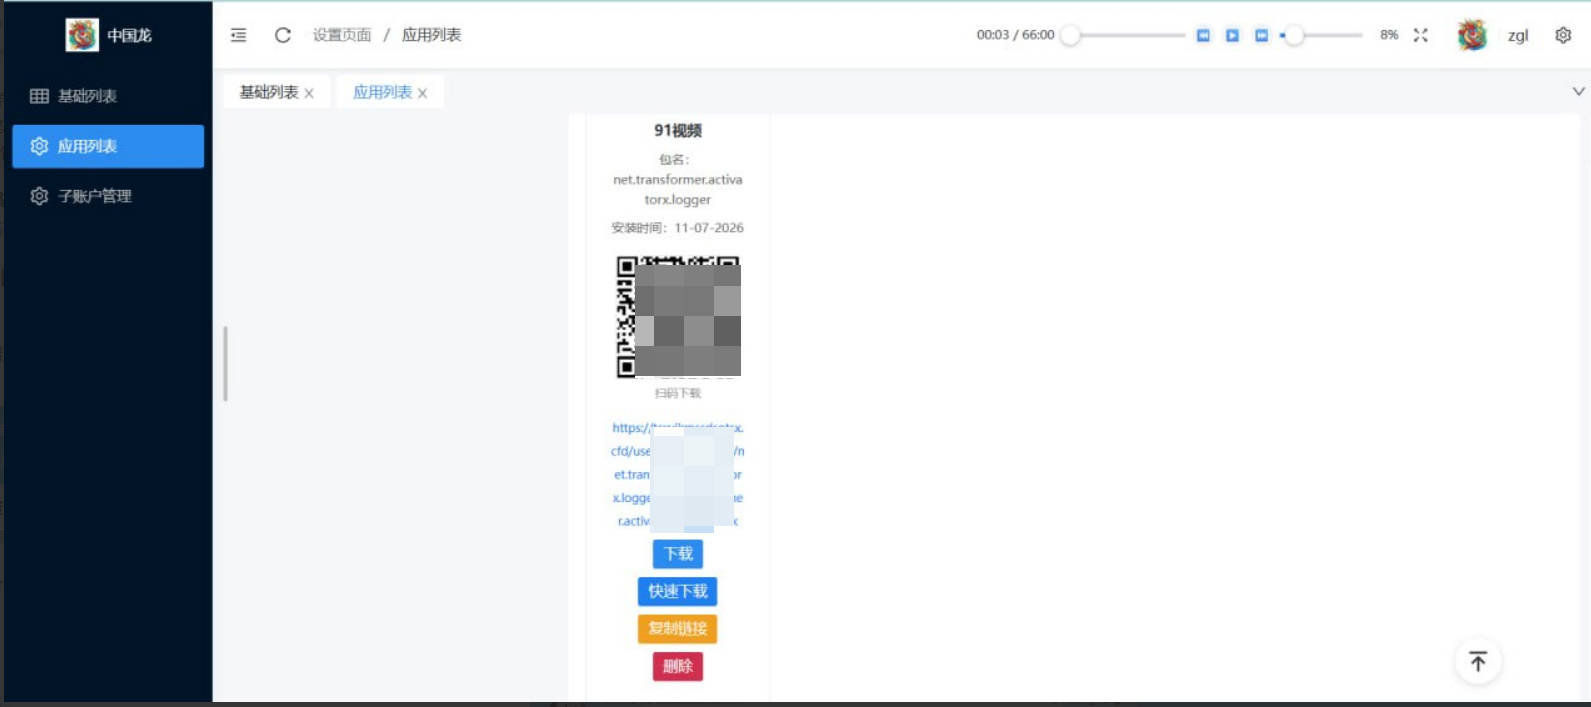1591x707 pixels.
Task: Open the zgl user avatar
Action: (1472, 35)
